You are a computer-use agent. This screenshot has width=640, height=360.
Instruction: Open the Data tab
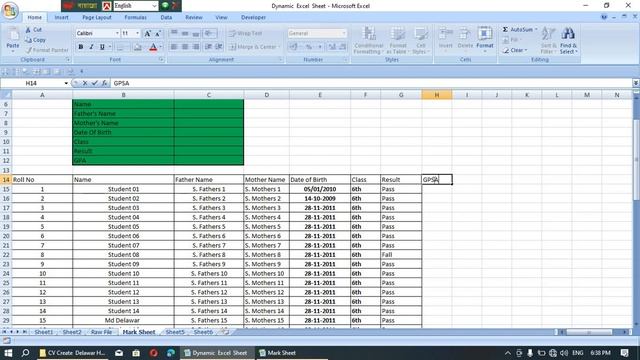pyautogui.click(x=166, y=18)
